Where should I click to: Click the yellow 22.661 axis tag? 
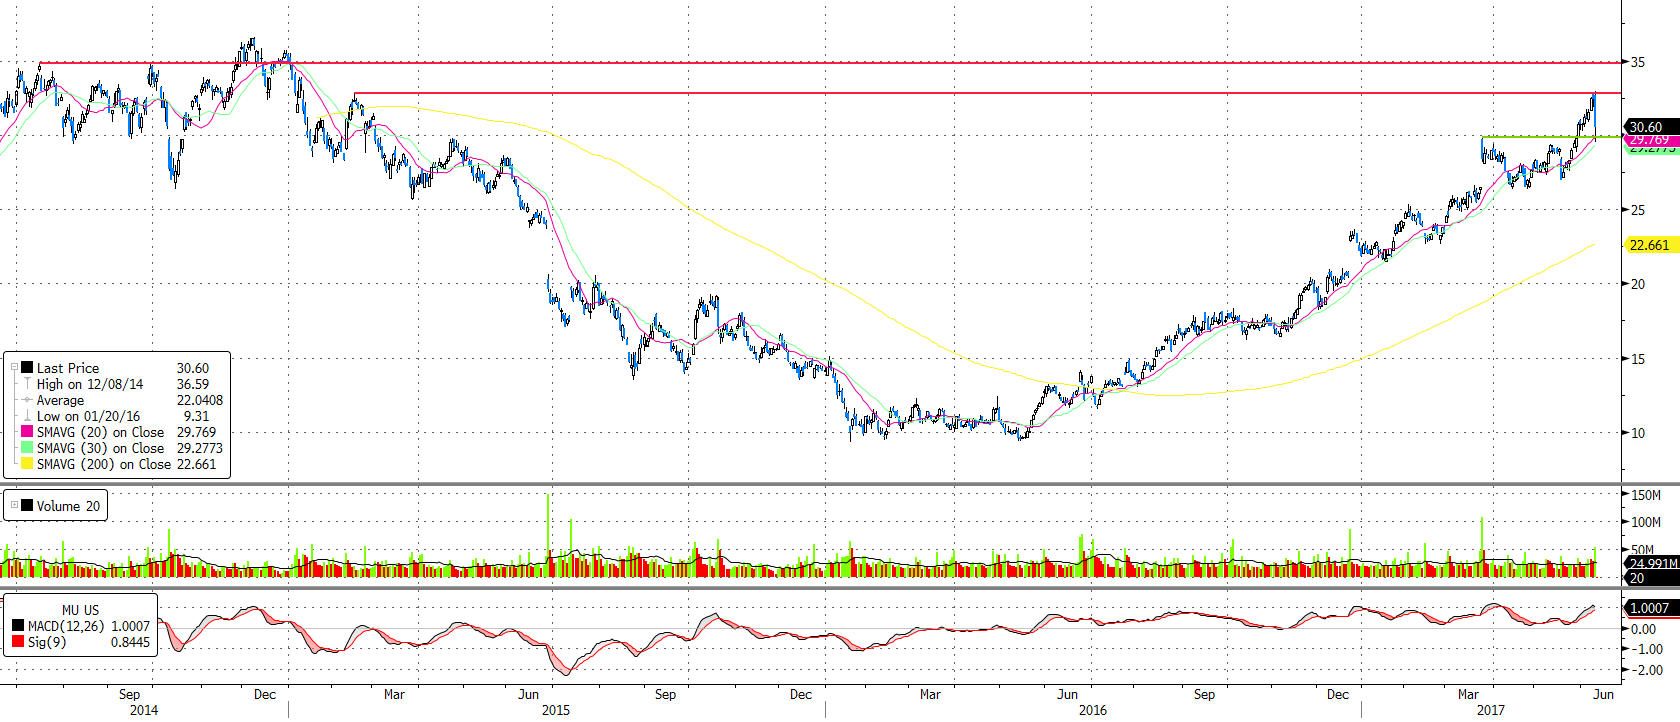click(1651, 245)
